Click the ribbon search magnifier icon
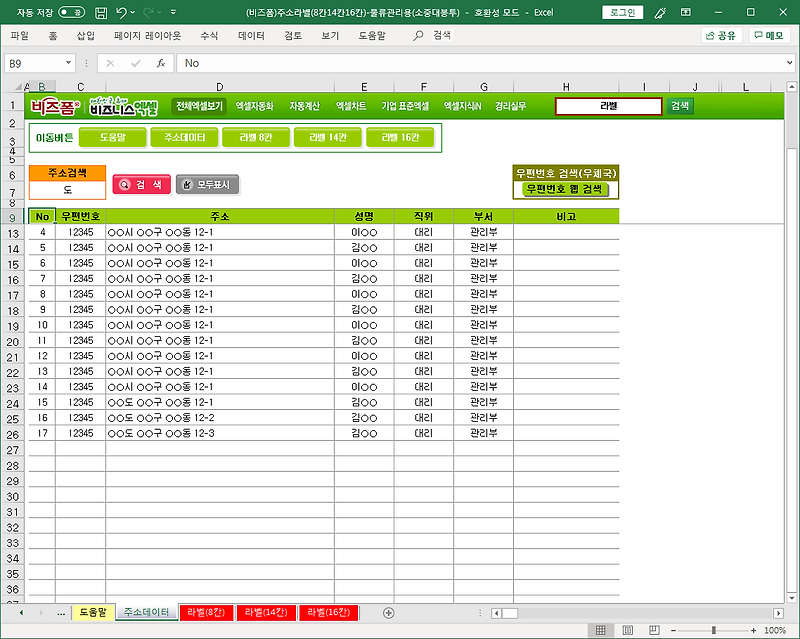800x639 pixels. point(418,35)
